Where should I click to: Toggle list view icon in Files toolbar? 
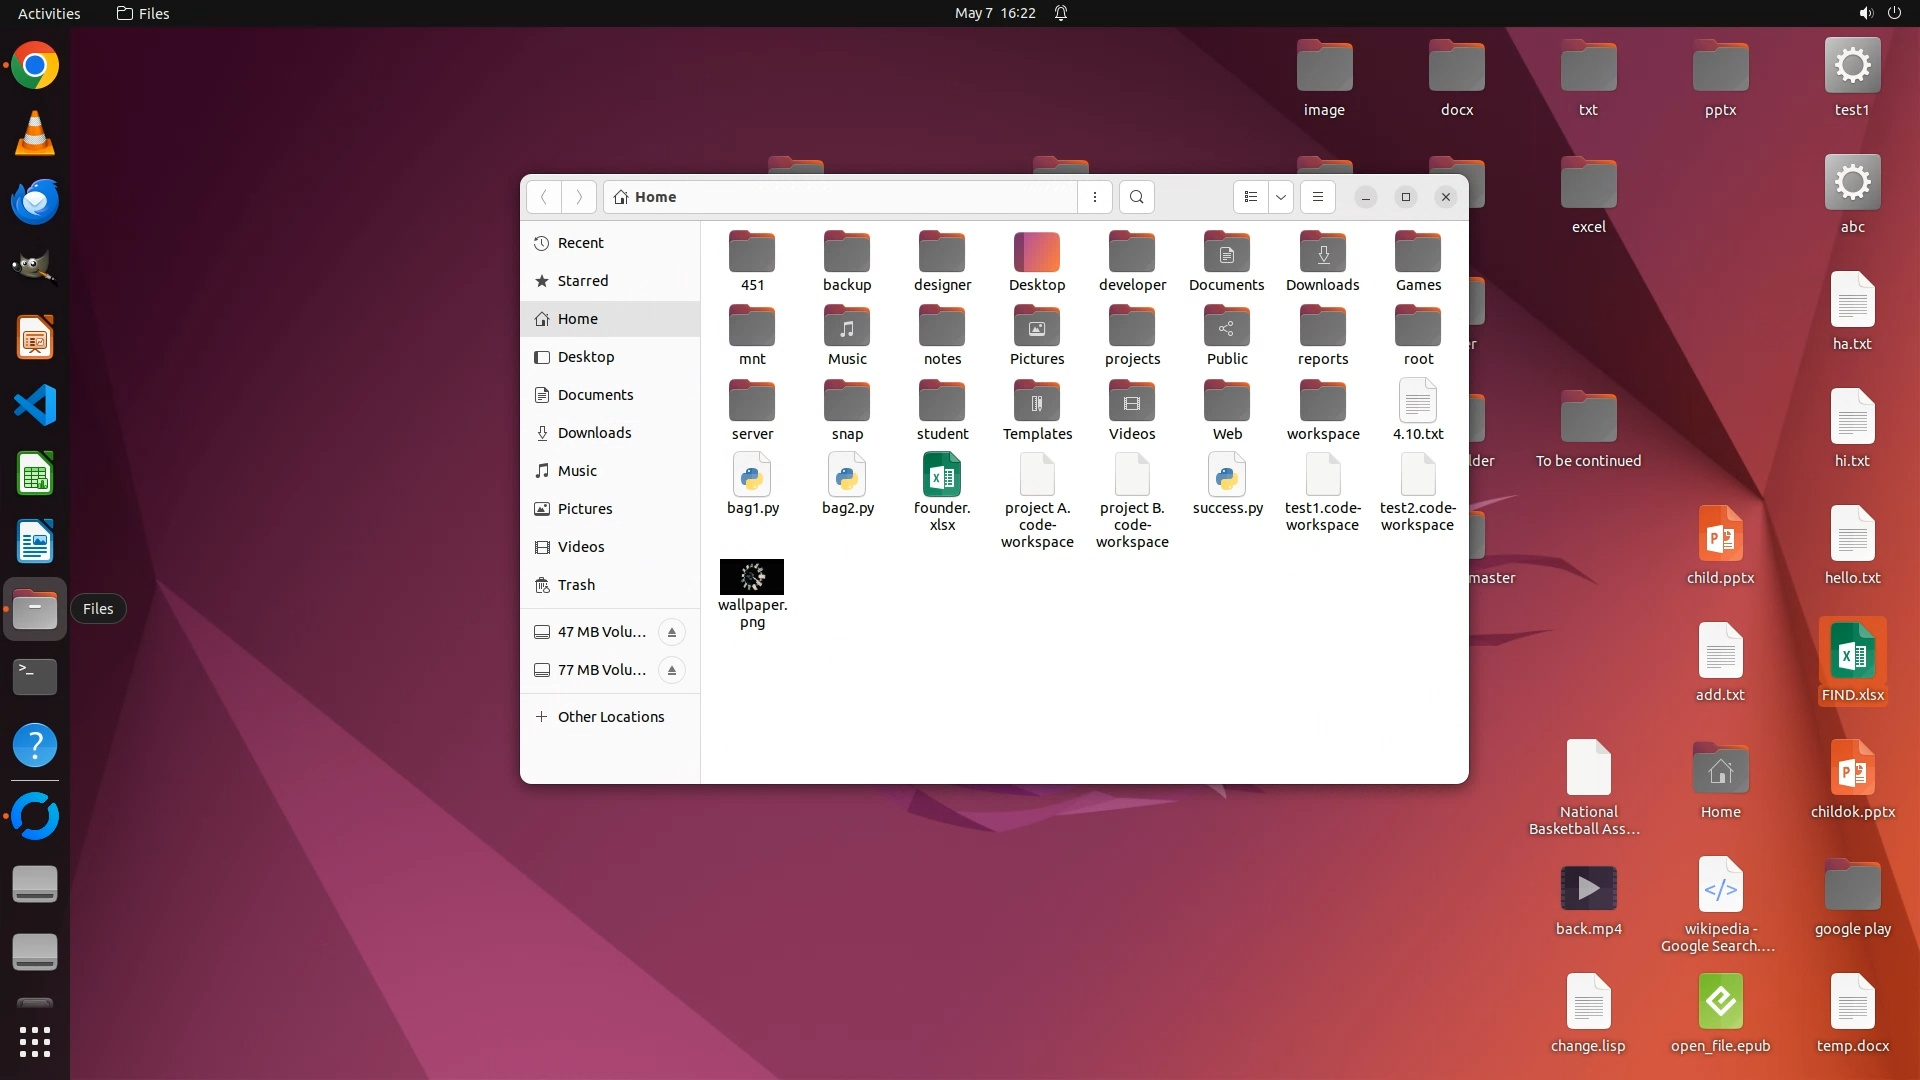(1250, 197)
